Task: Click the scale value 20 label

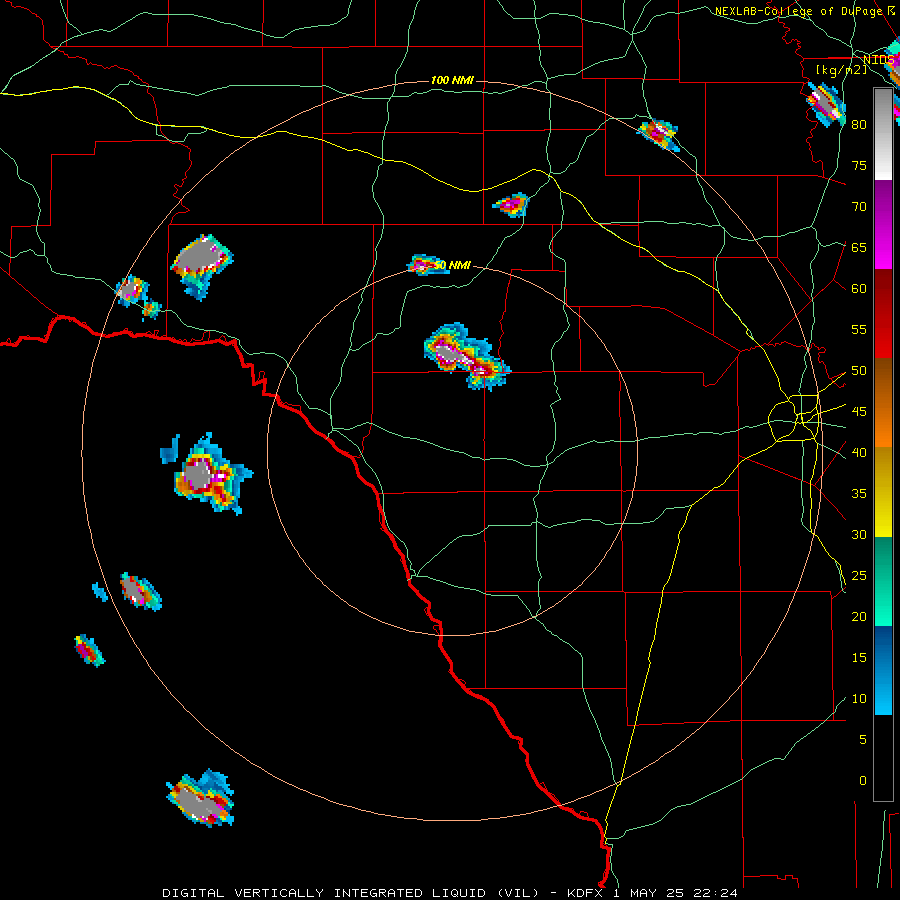Action: pyautogui.click(x=859, y=617)
